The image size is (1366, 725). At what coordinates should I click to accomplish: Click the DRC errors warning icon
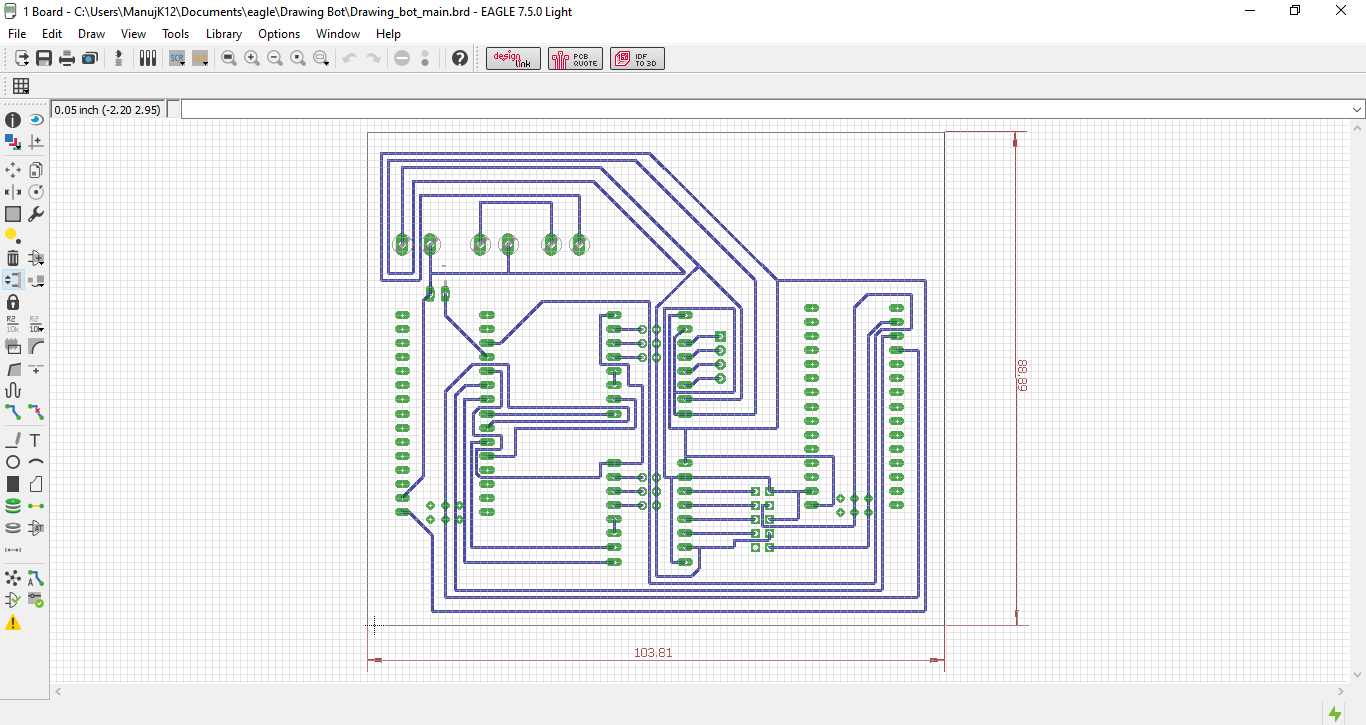point(12,622)
